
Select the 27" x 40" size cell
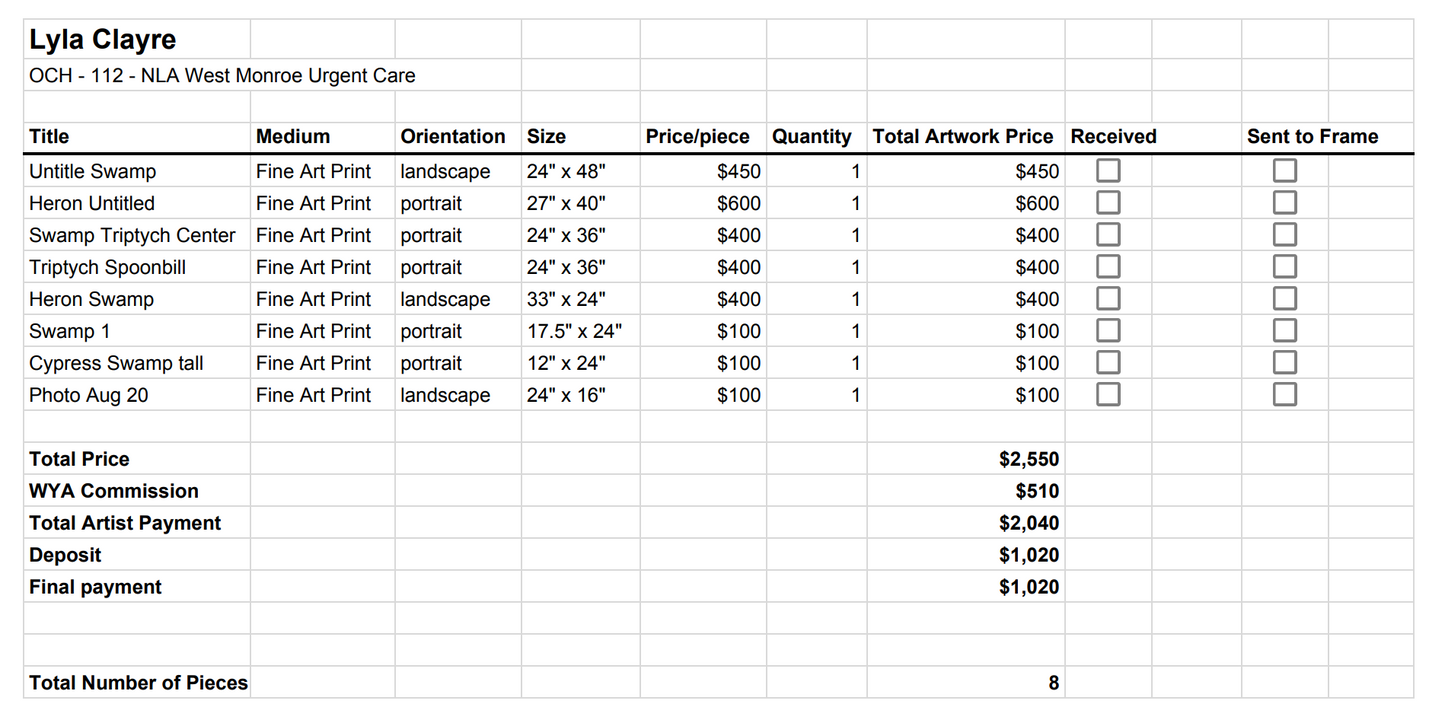(x=566, y=203)
